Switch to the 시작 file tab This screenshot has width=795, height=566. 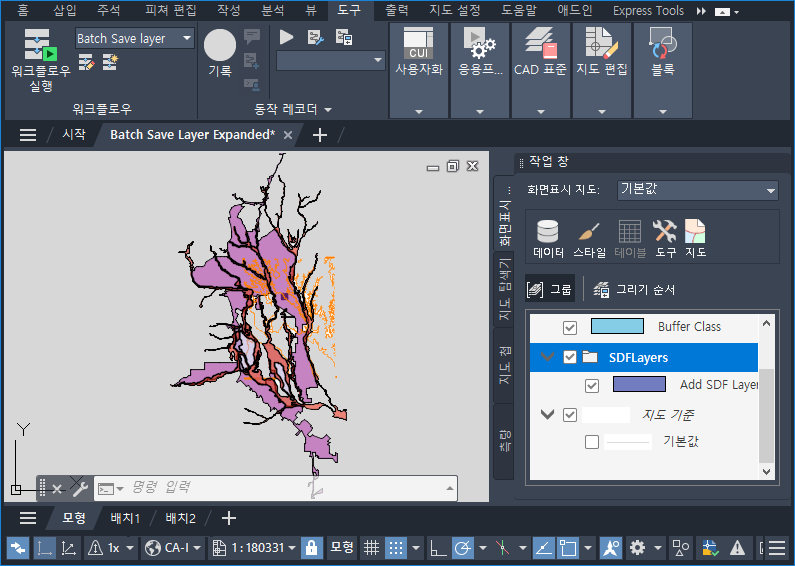(x=74, y=134)
